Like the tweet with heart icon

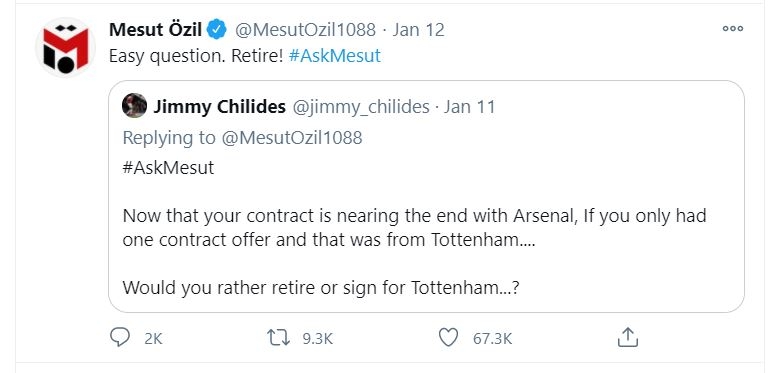[x=448, y=338]
